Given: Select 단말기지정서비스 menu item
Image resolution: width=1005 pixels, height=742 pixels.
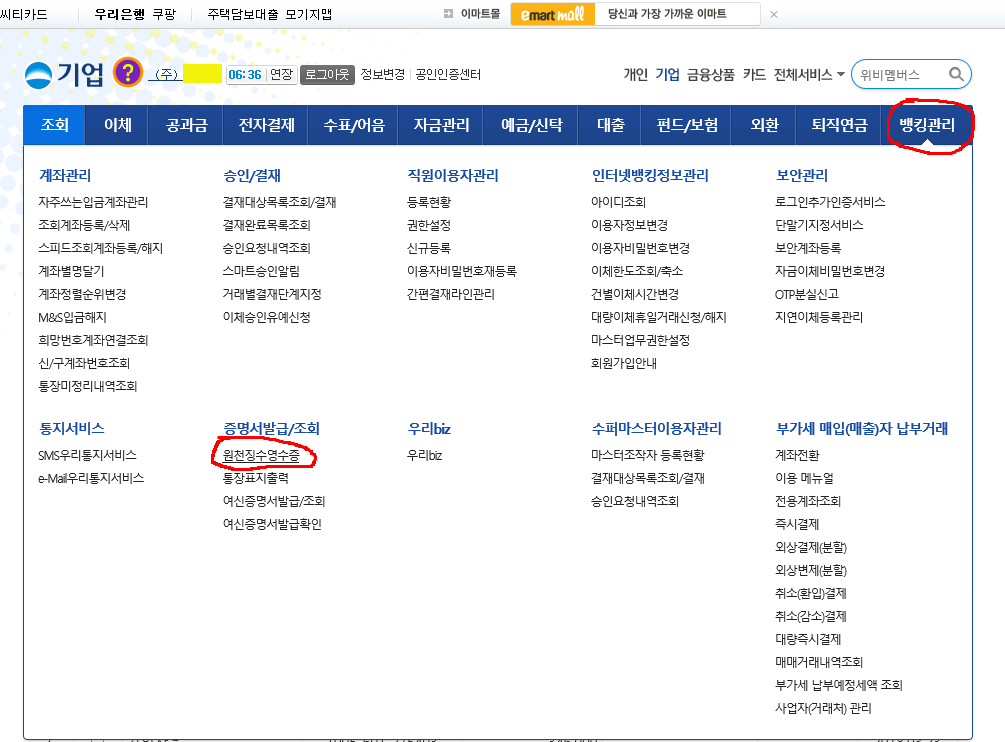Looking at the screenshot, I should click(819, 226).
